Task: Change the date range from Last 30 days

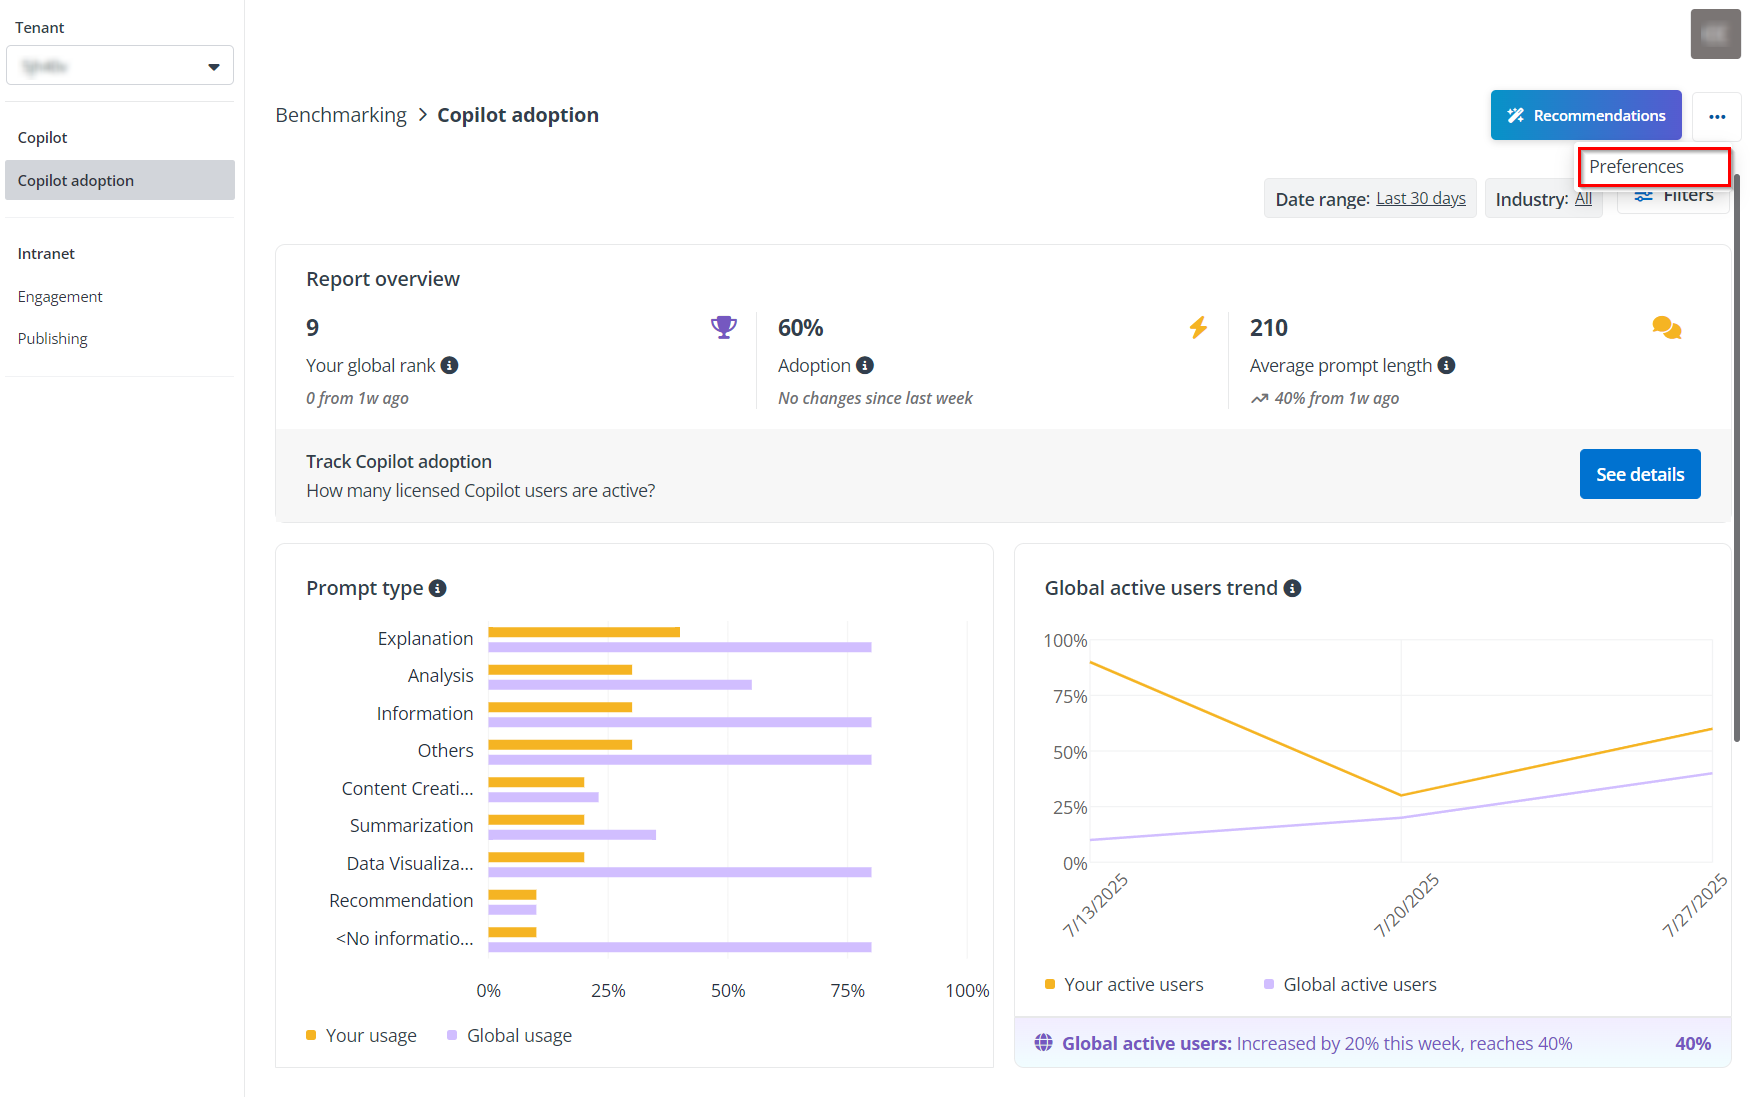Action: [1420, 198]
